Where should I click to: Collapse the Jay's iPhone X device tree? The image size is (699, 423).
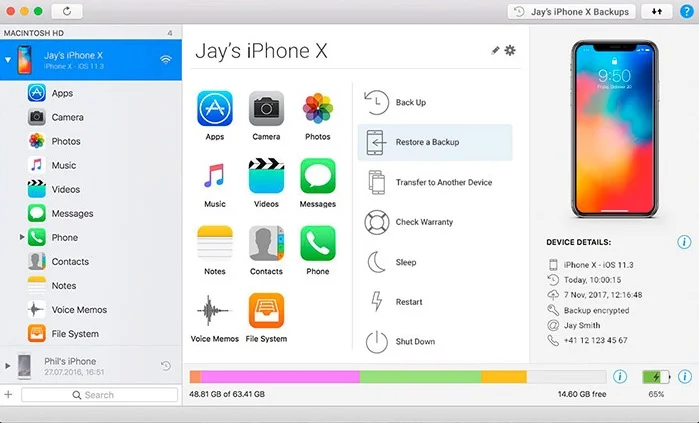pos(8,60)
